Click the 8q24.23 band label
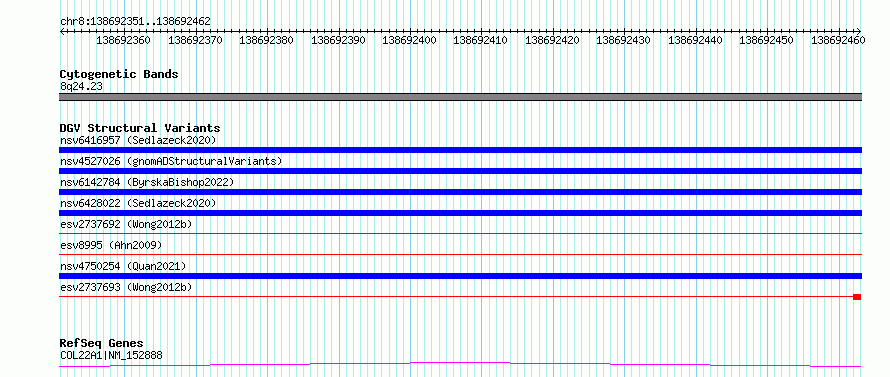This screenshot has height=377, width=890. (81, 87)
